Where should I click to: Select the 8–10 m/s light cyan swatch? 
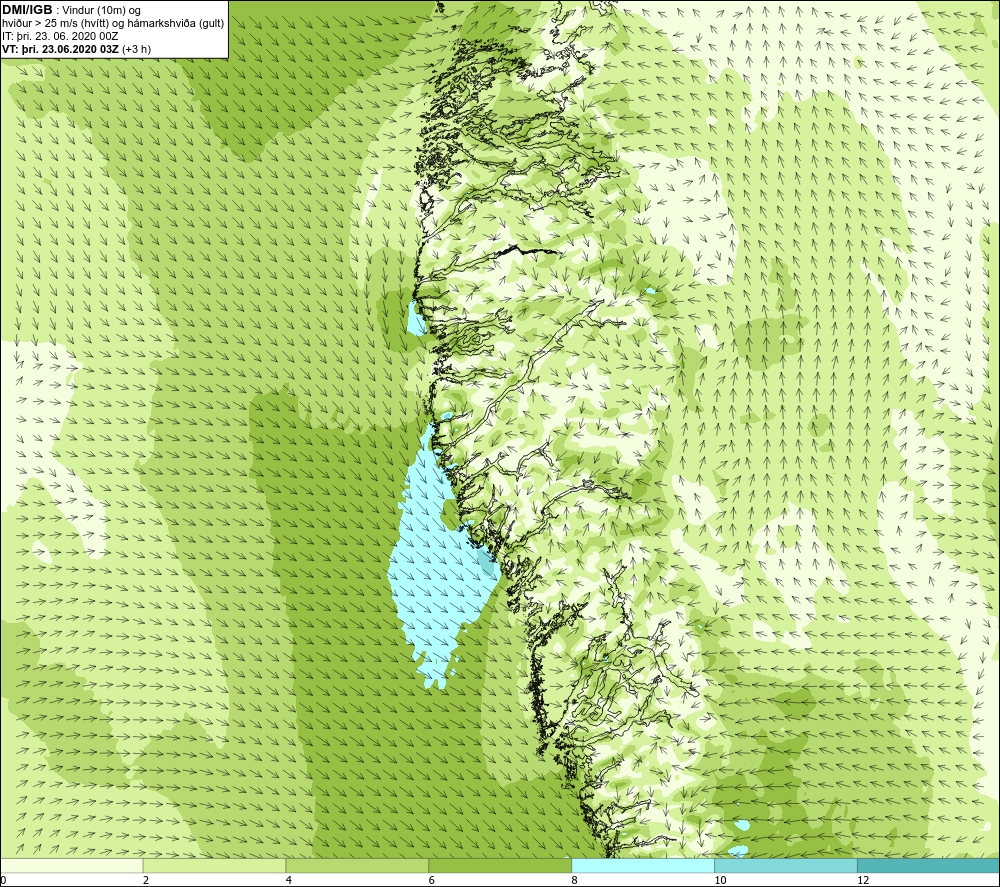tap(643, 865)
